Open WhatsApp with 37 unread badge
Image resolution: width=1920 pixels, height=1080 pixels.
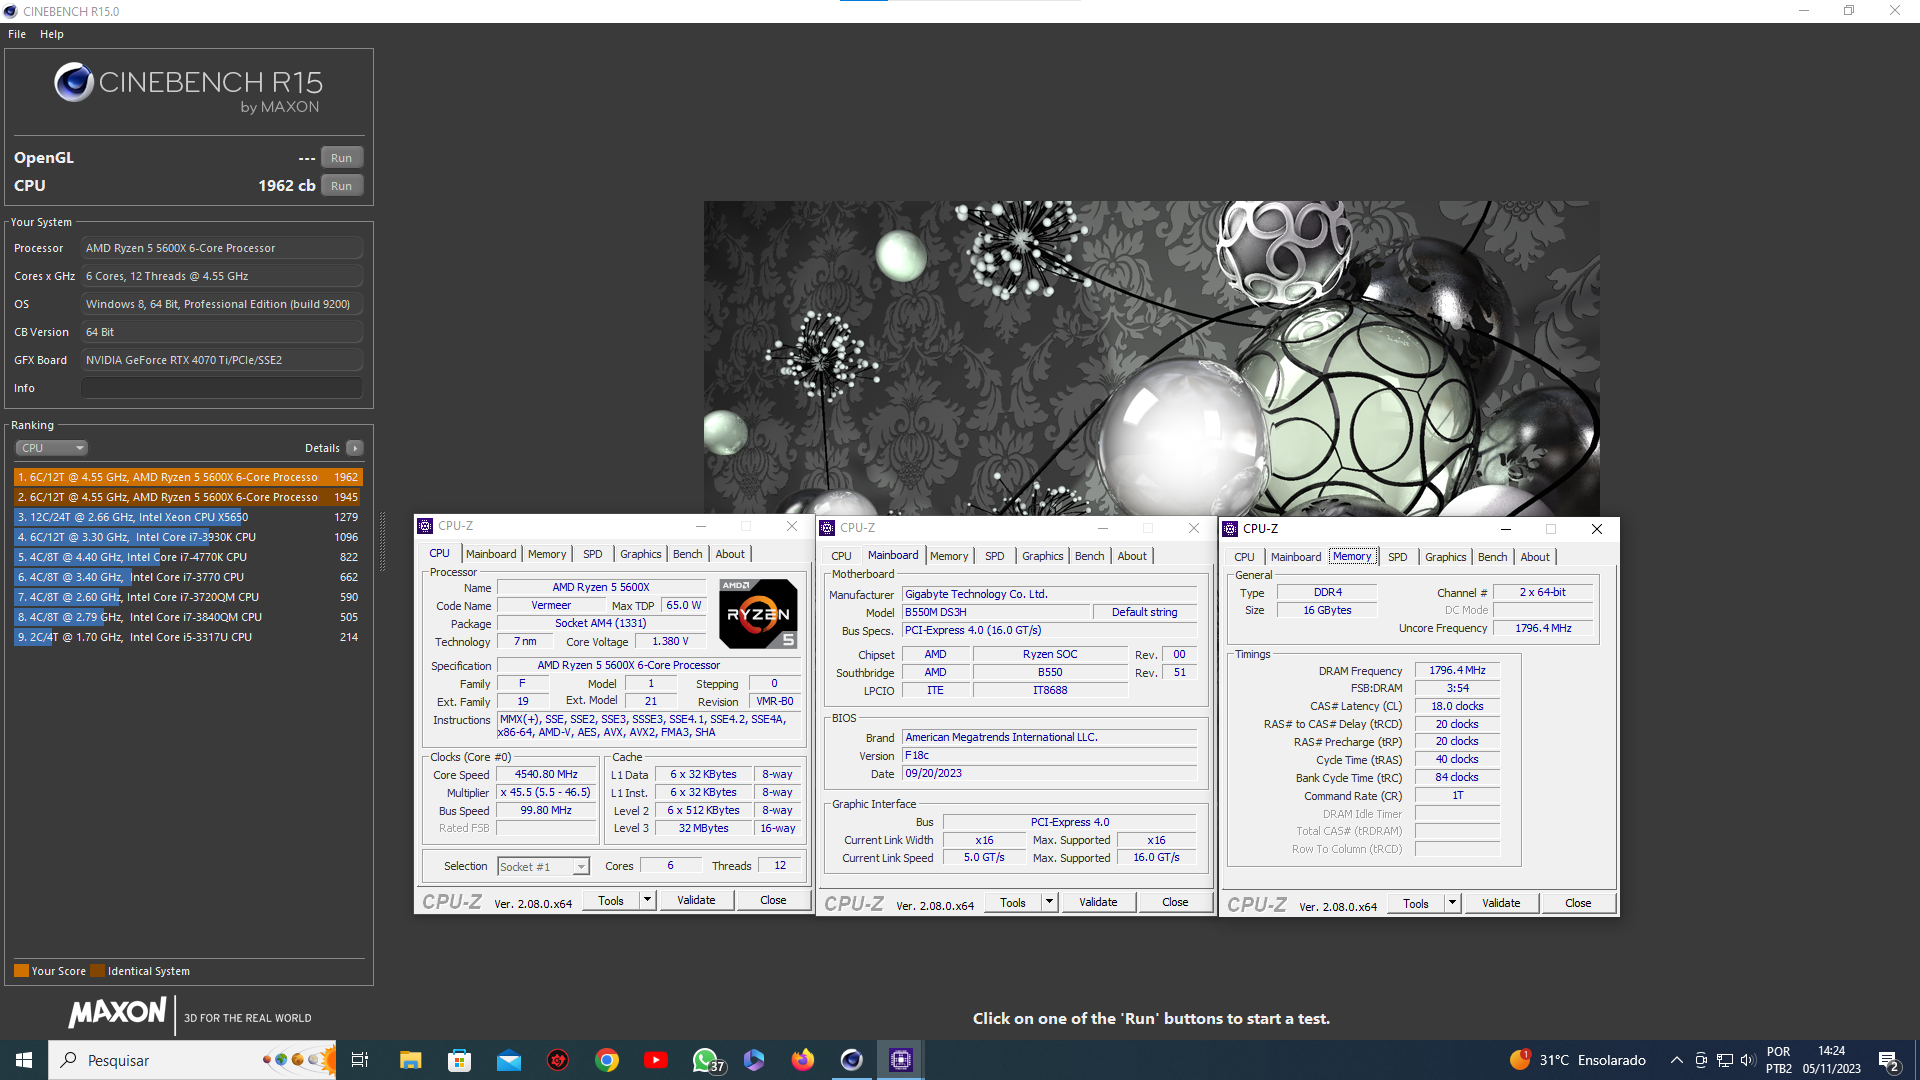[706, 1060]
